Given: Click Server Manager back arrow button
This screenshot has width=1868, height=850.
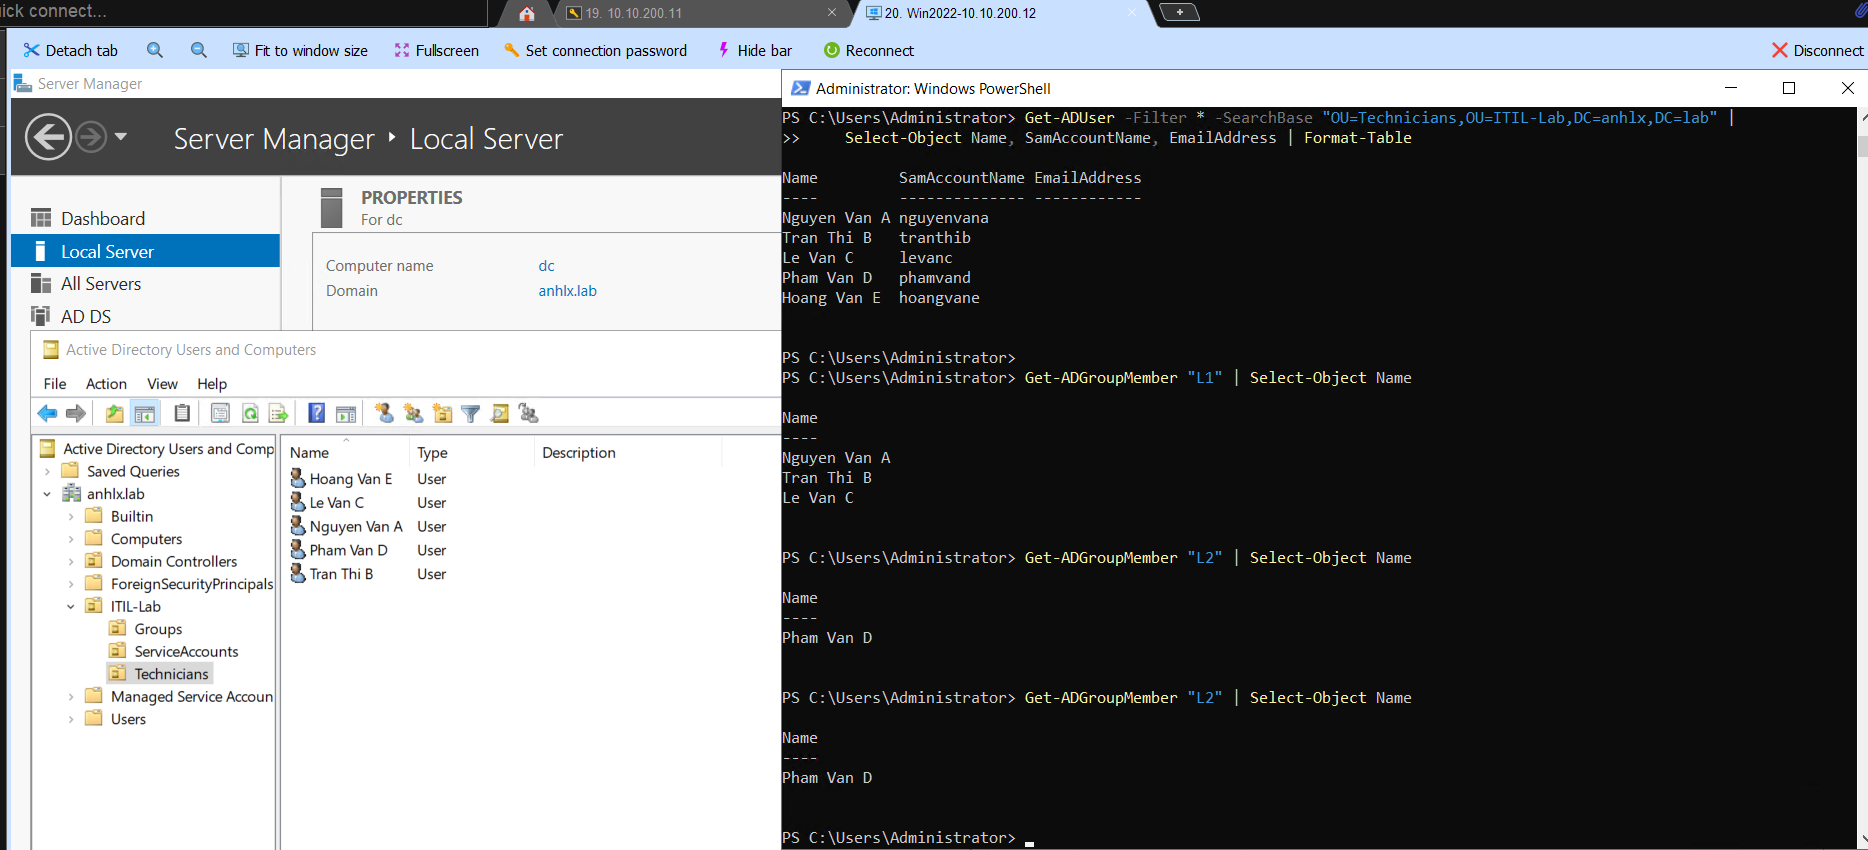Looking at the screenshot, I should (x=48, y=137).
